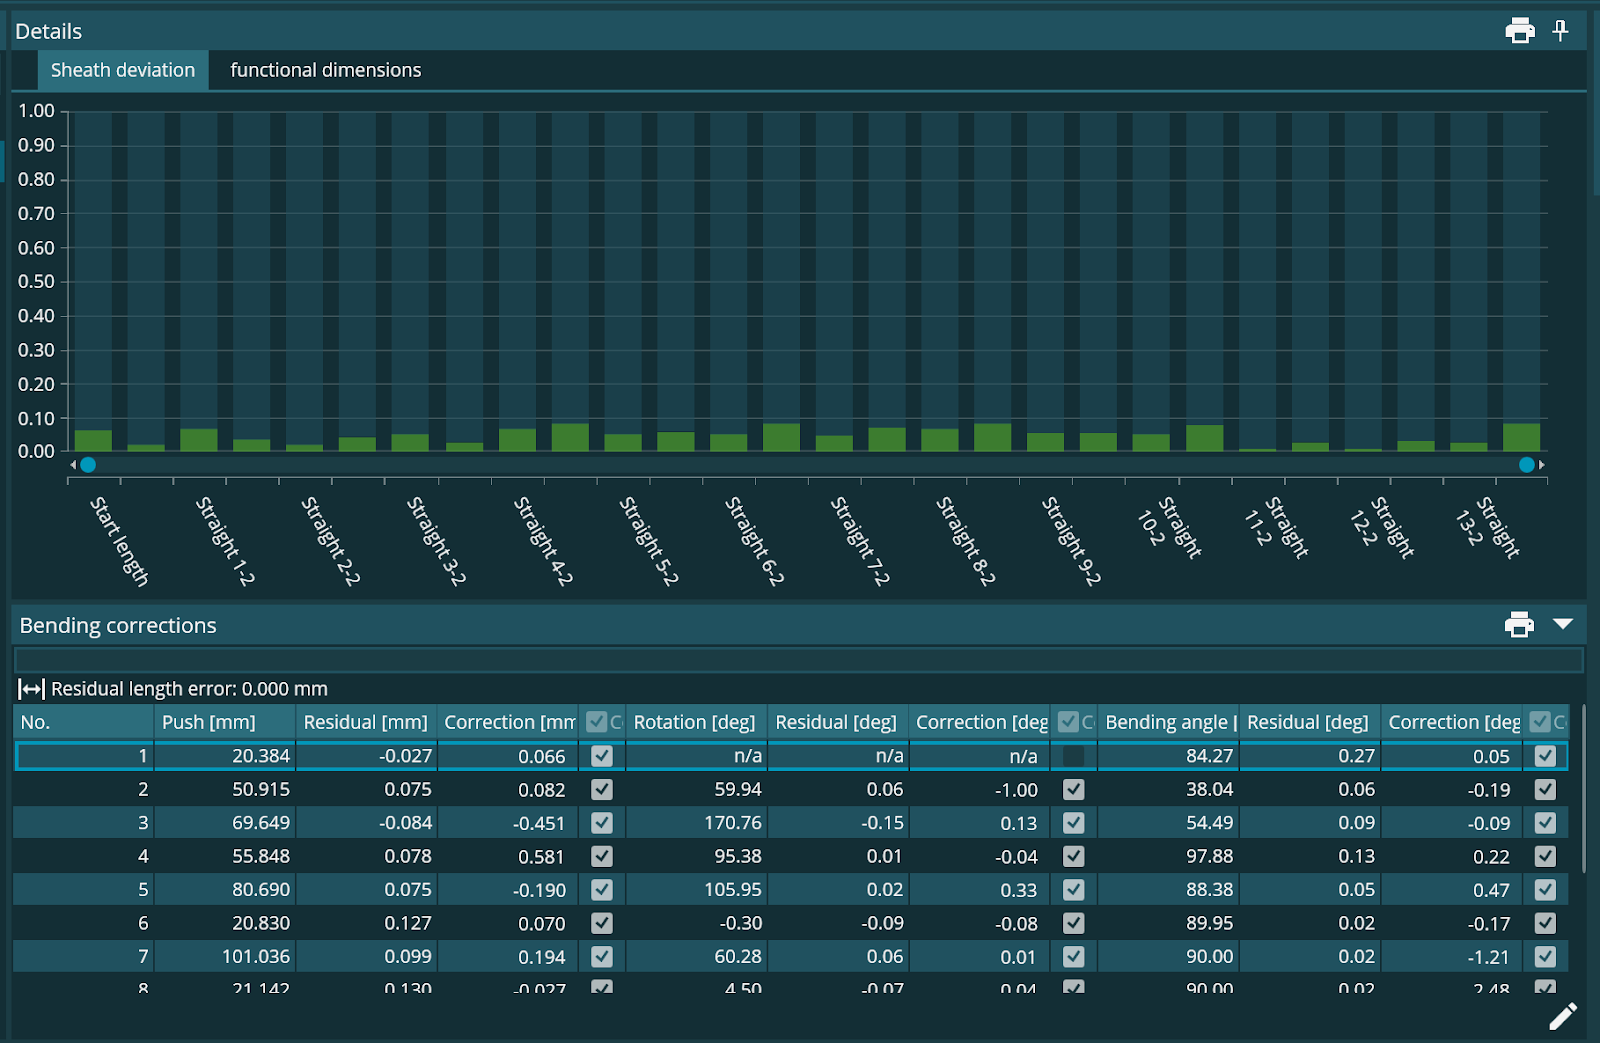Uncheck push correction for row 2

(x=602, y=790)
